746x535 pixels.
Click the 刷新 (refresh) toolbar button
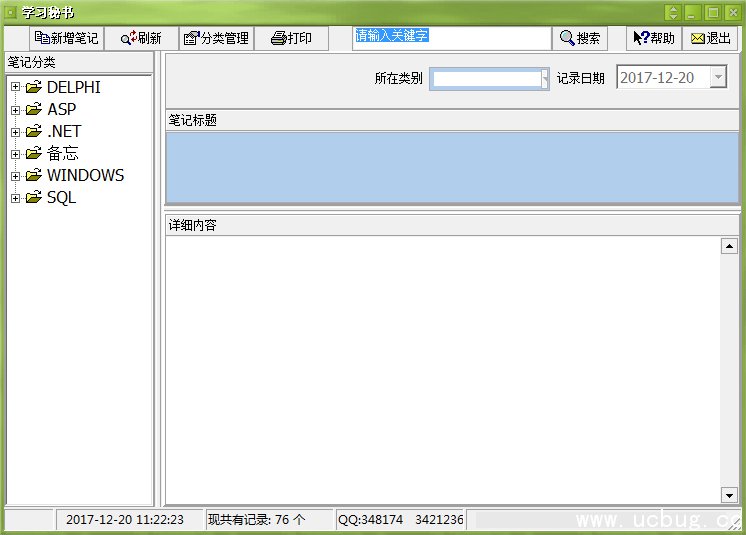click(141, 38)
